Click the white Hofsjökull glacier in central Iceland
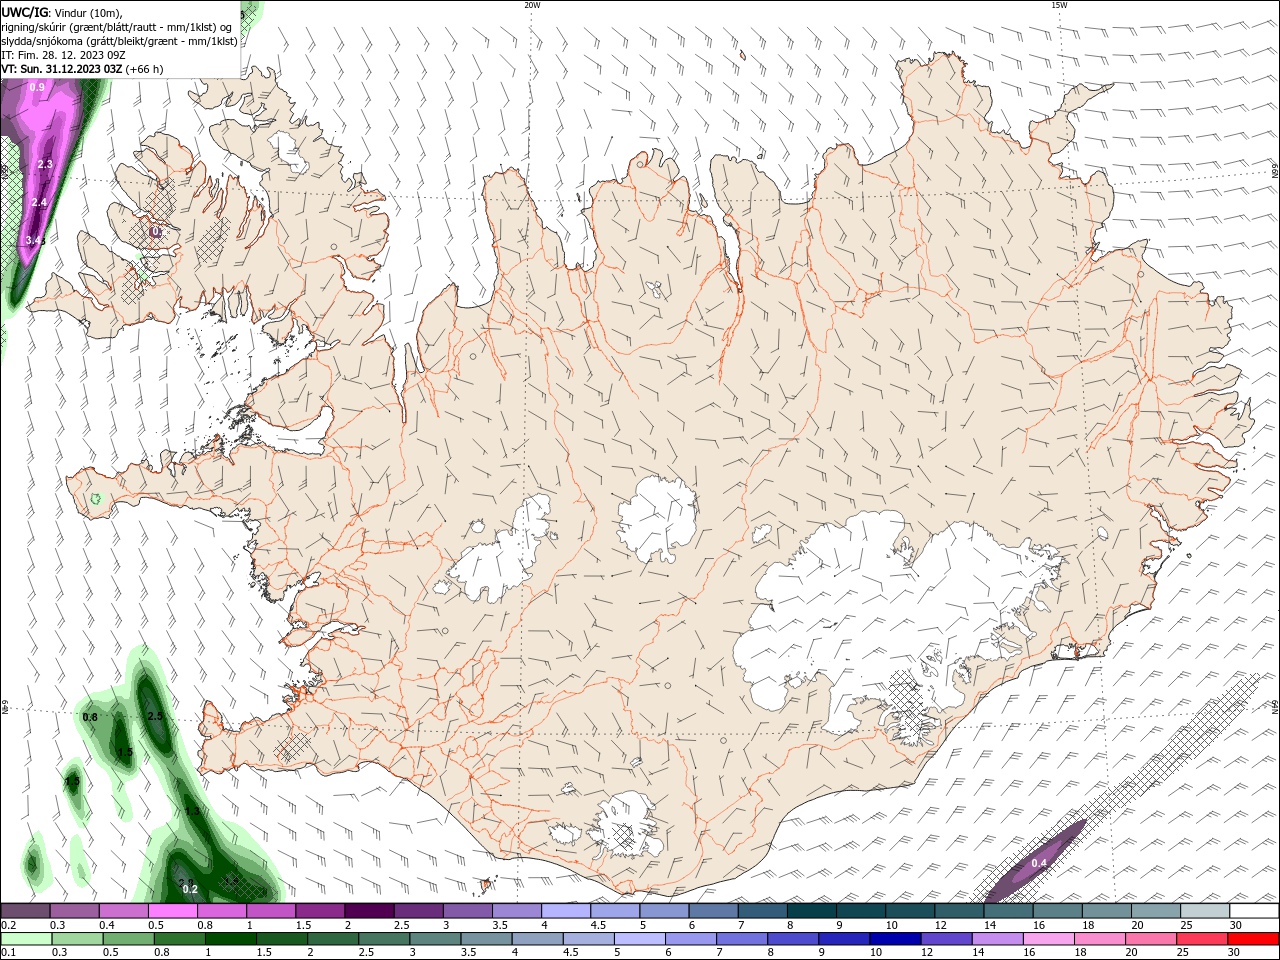The height and width of the screenshot is (960, 1280). pyautogui.click(x=657, y=517)
